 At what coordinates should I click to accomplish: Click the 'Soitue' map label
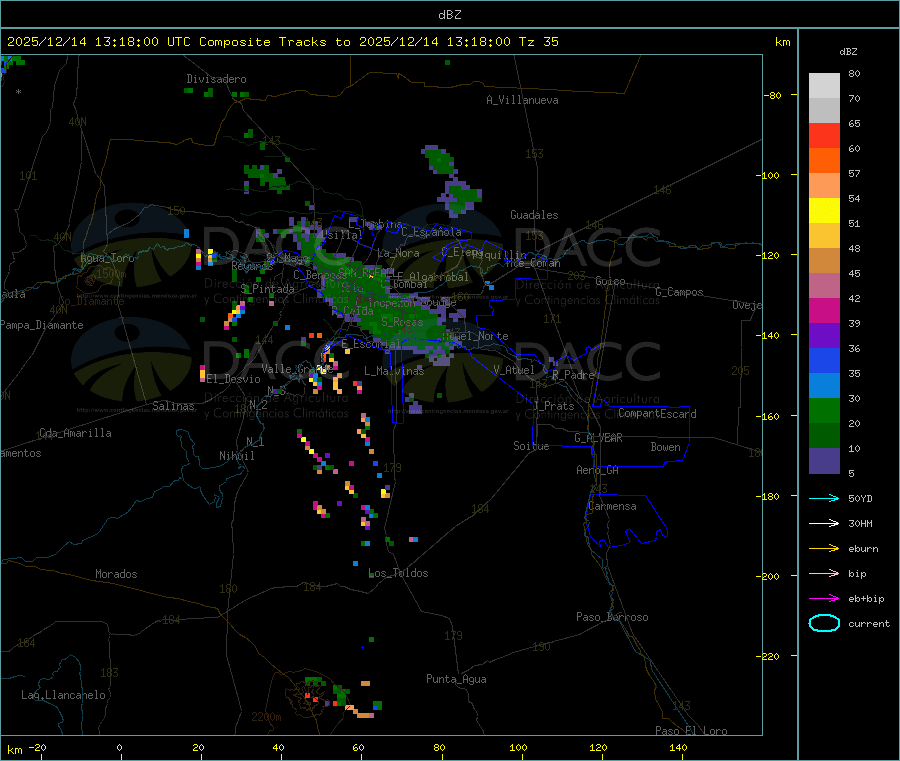click(x=531, y=446)
